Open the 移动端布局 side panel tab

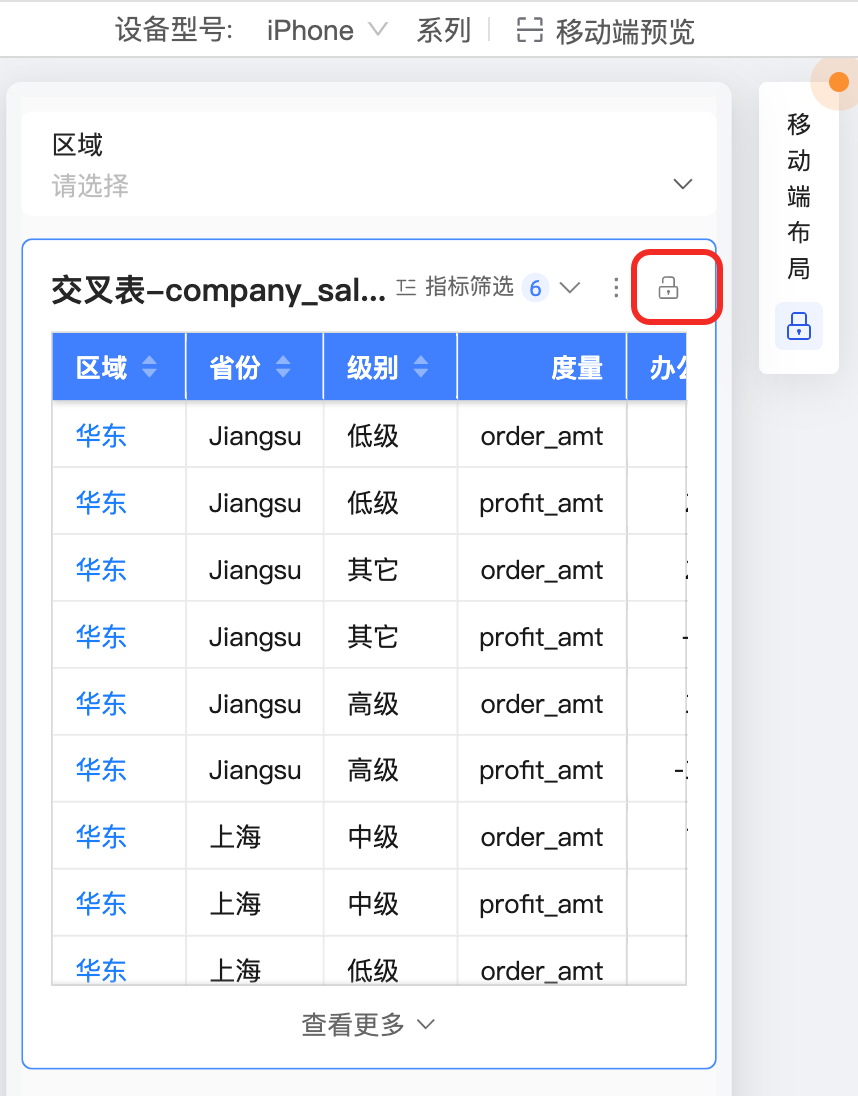(x=798, y=196)
